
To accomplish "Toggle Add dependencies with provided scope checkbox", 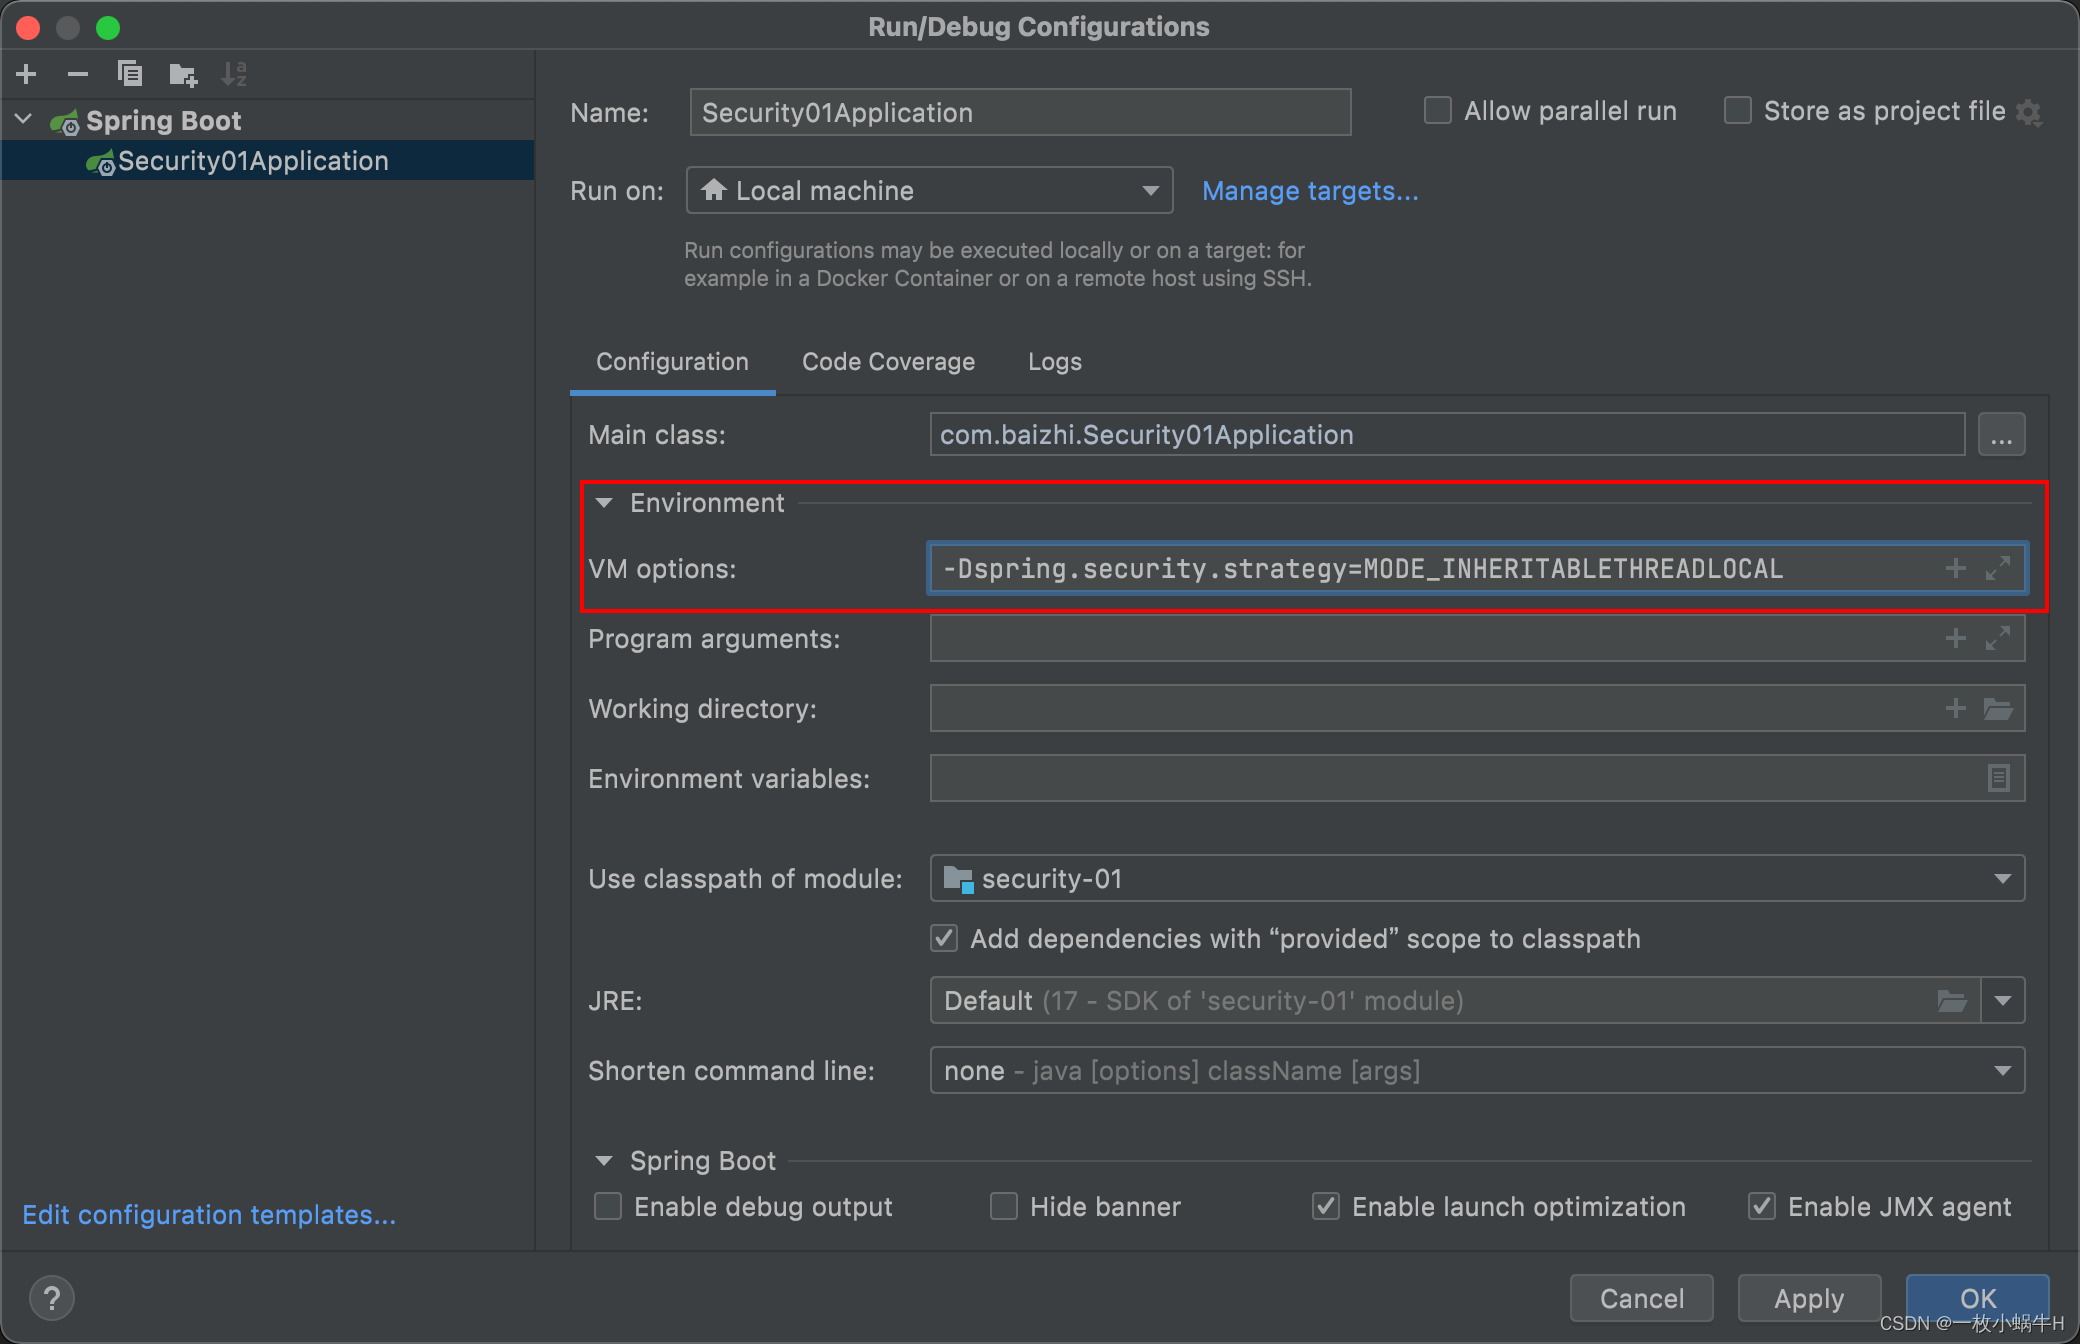I will click(946, 938).
